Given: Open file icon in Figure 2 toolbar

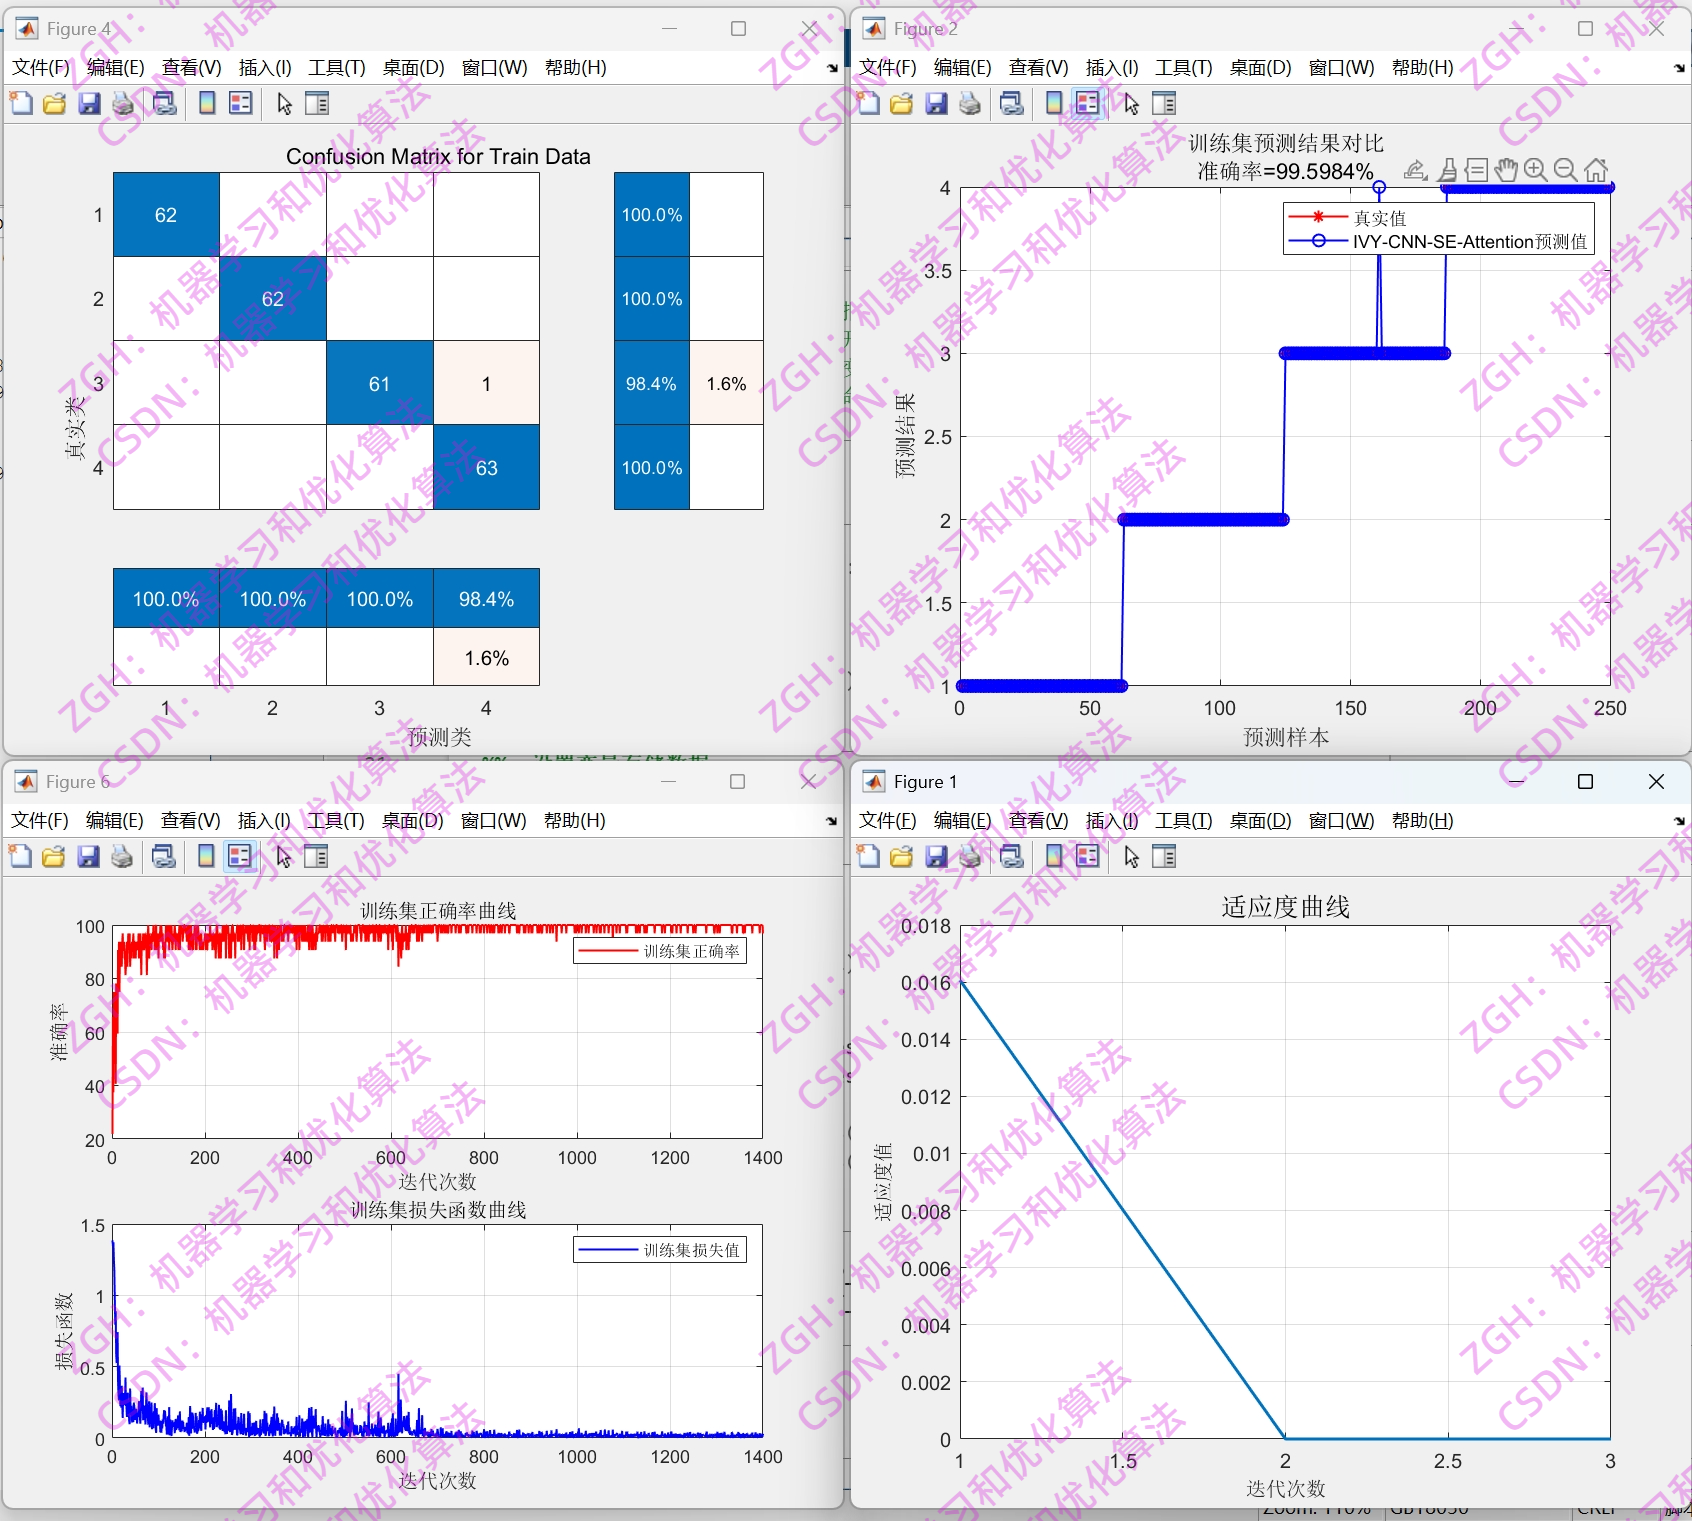Looking at the screenshot, I should (902, 103).
